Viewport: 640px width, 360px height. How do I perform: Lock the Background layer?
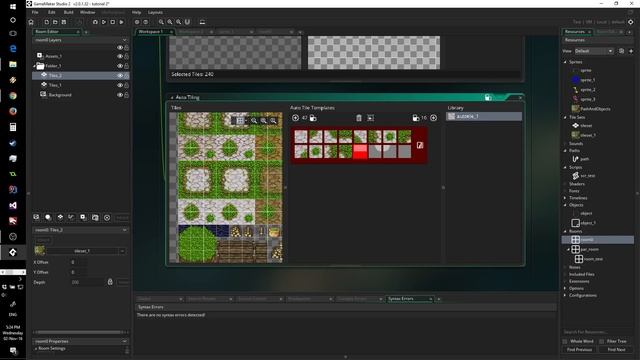pyautogui.click(x=127, y=95)
